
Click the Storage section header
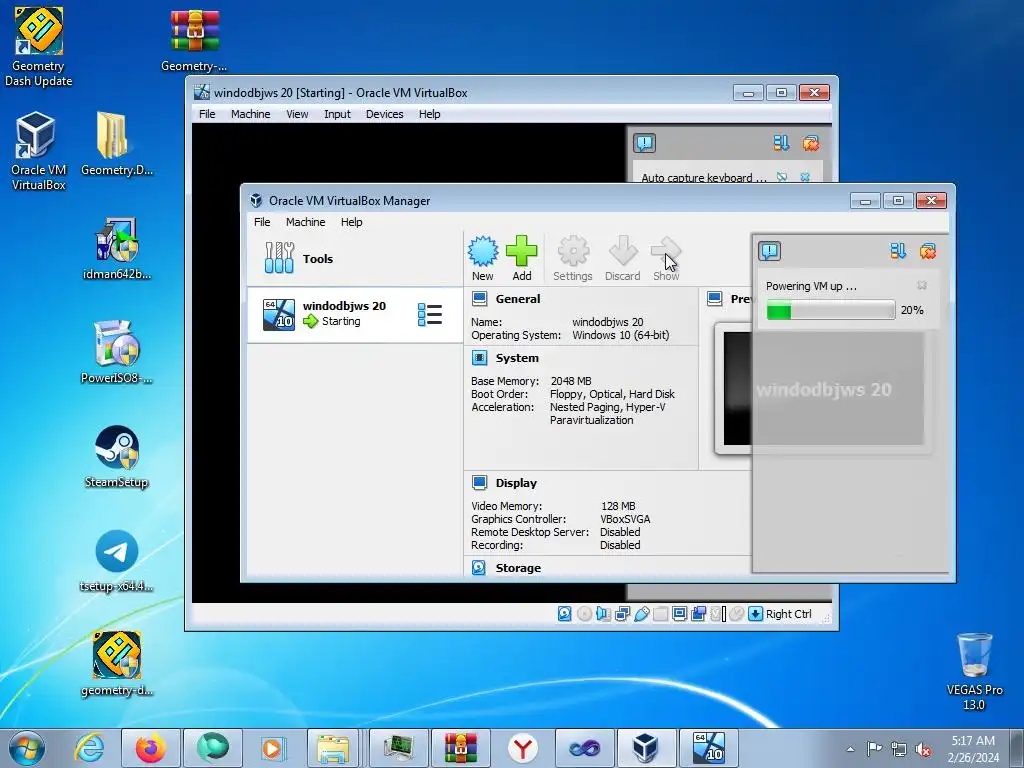point(518,568)
